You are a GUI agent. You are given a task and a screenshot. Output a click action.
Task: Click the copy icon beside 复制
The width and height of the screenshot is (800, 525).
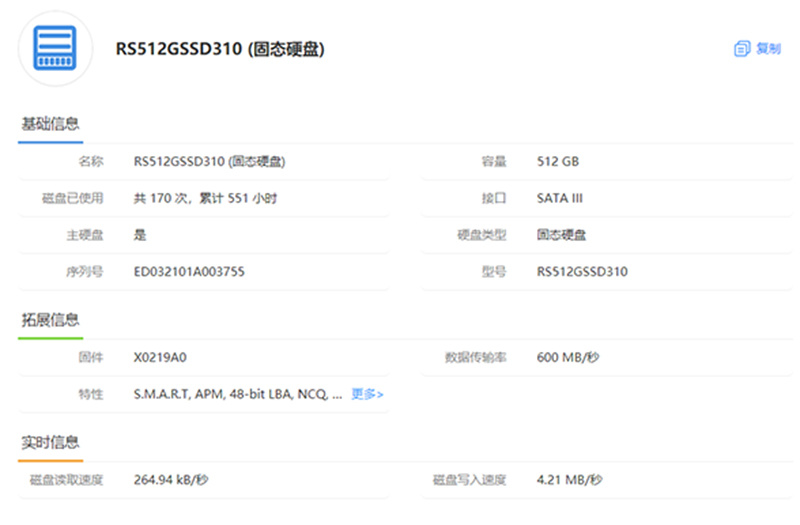pos(742,48)
